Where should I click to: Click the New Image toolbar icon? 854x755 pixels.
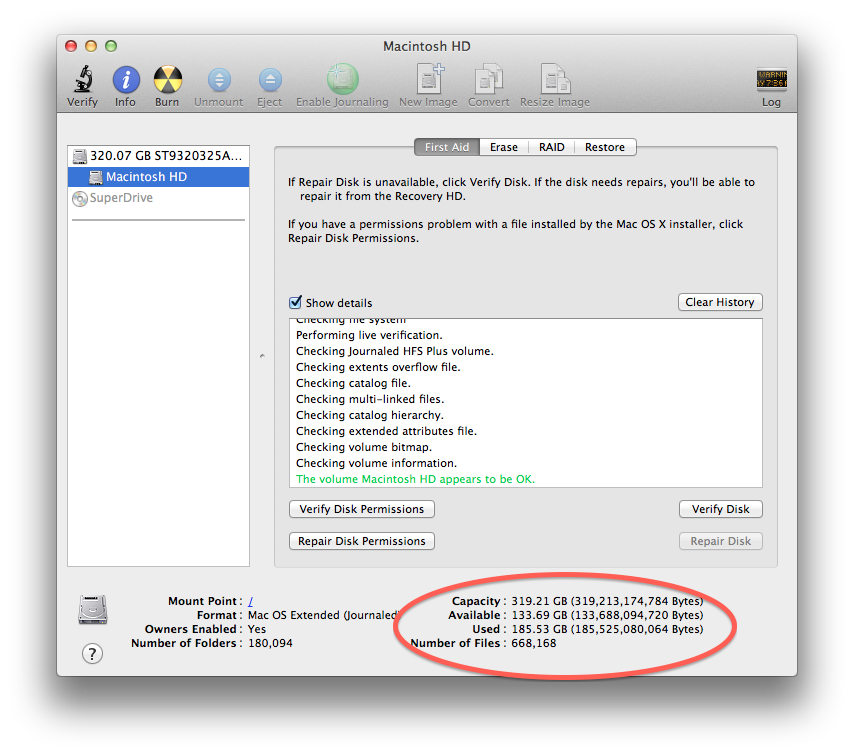tap(430, 79)
